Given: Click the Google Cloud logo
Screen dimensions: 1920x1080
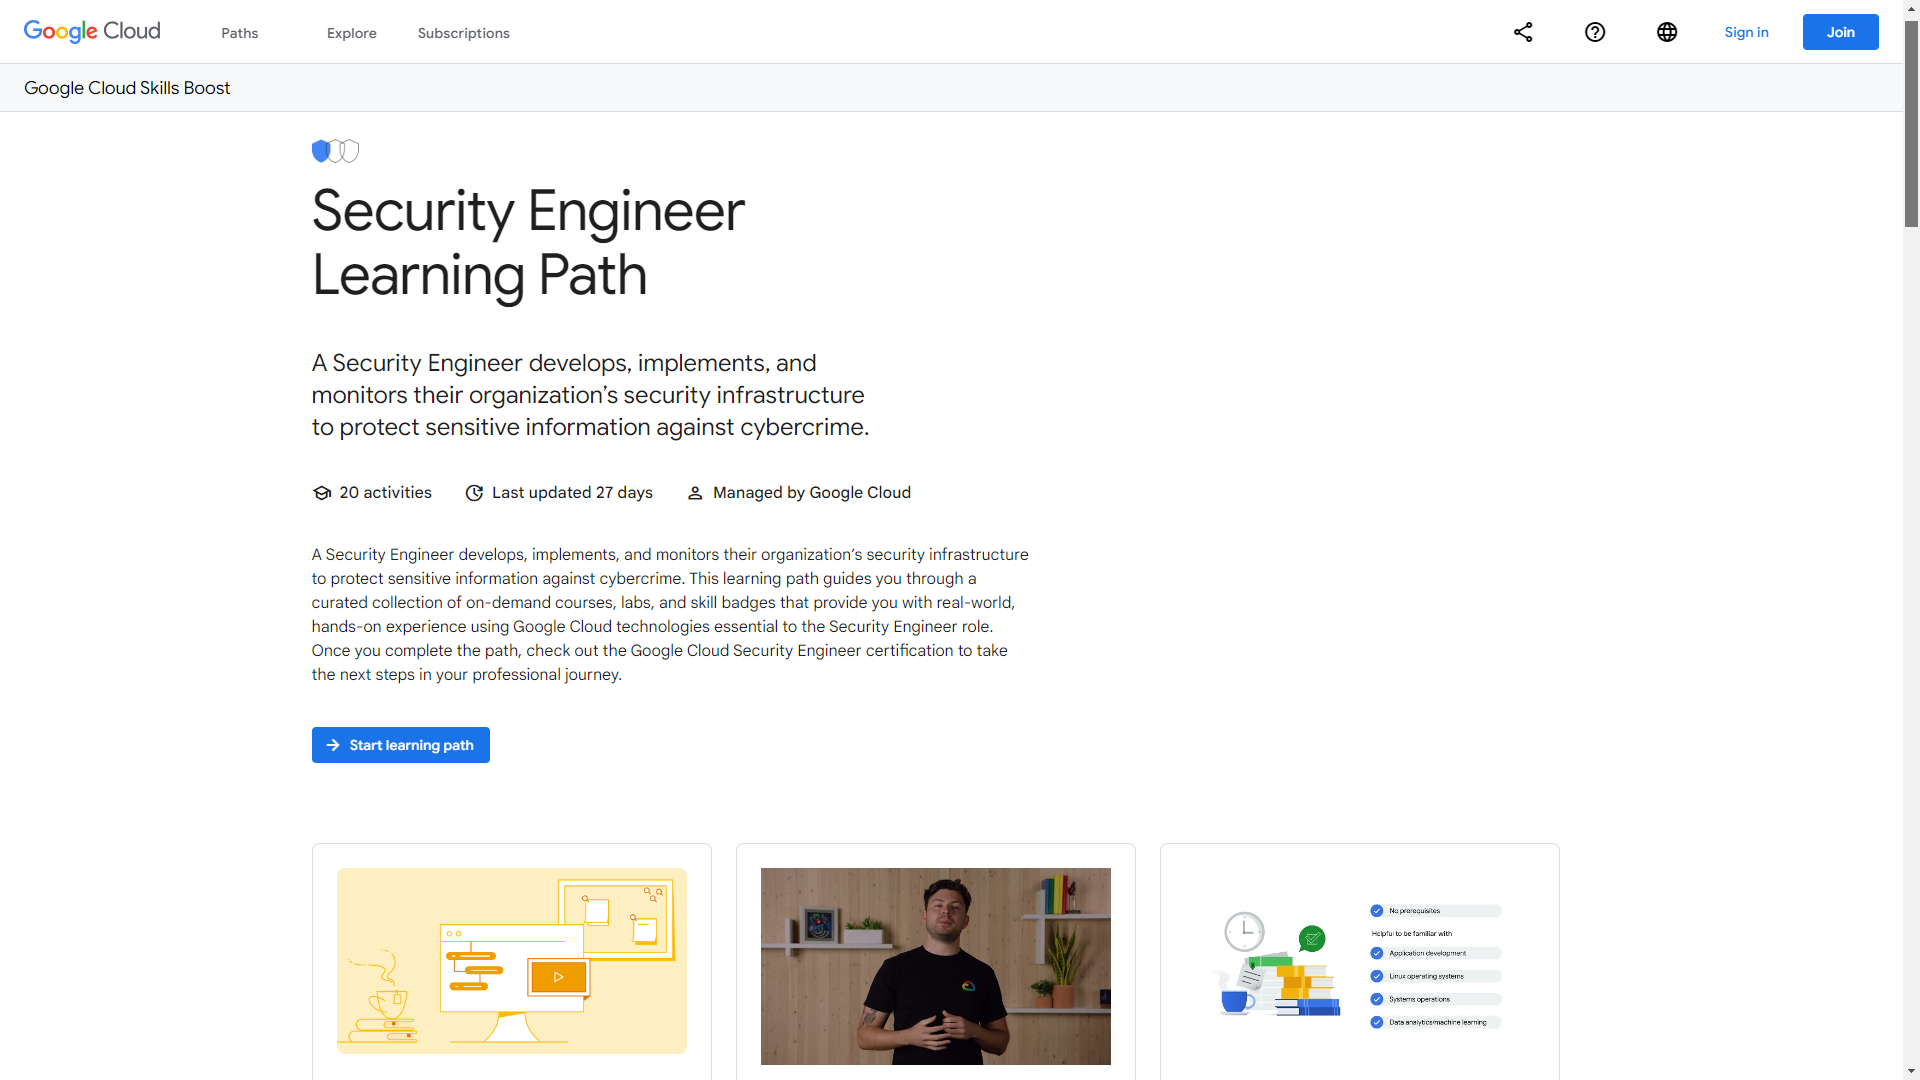Looking at the screenshot, I should [x=92, y=31].
